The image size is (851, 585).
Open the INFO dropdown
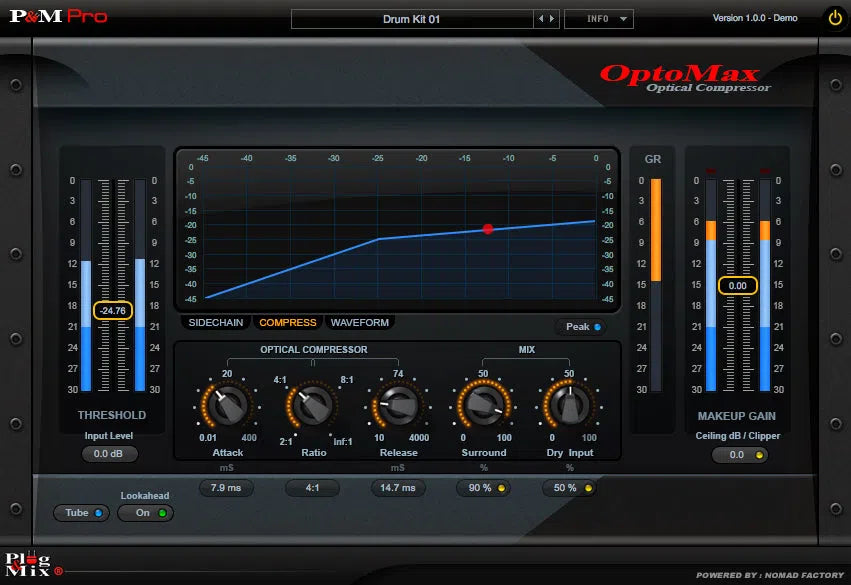click(598, 17)
